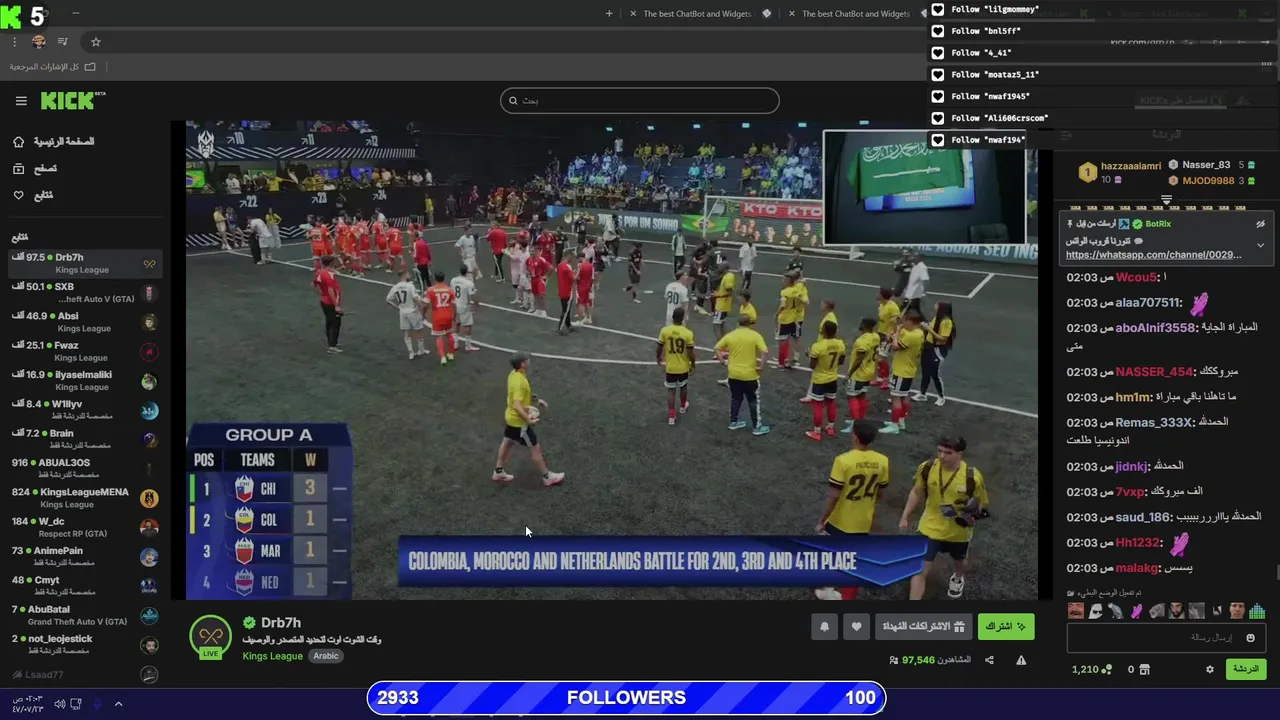Open the SXB channel in sidebar

coord(85,293)
